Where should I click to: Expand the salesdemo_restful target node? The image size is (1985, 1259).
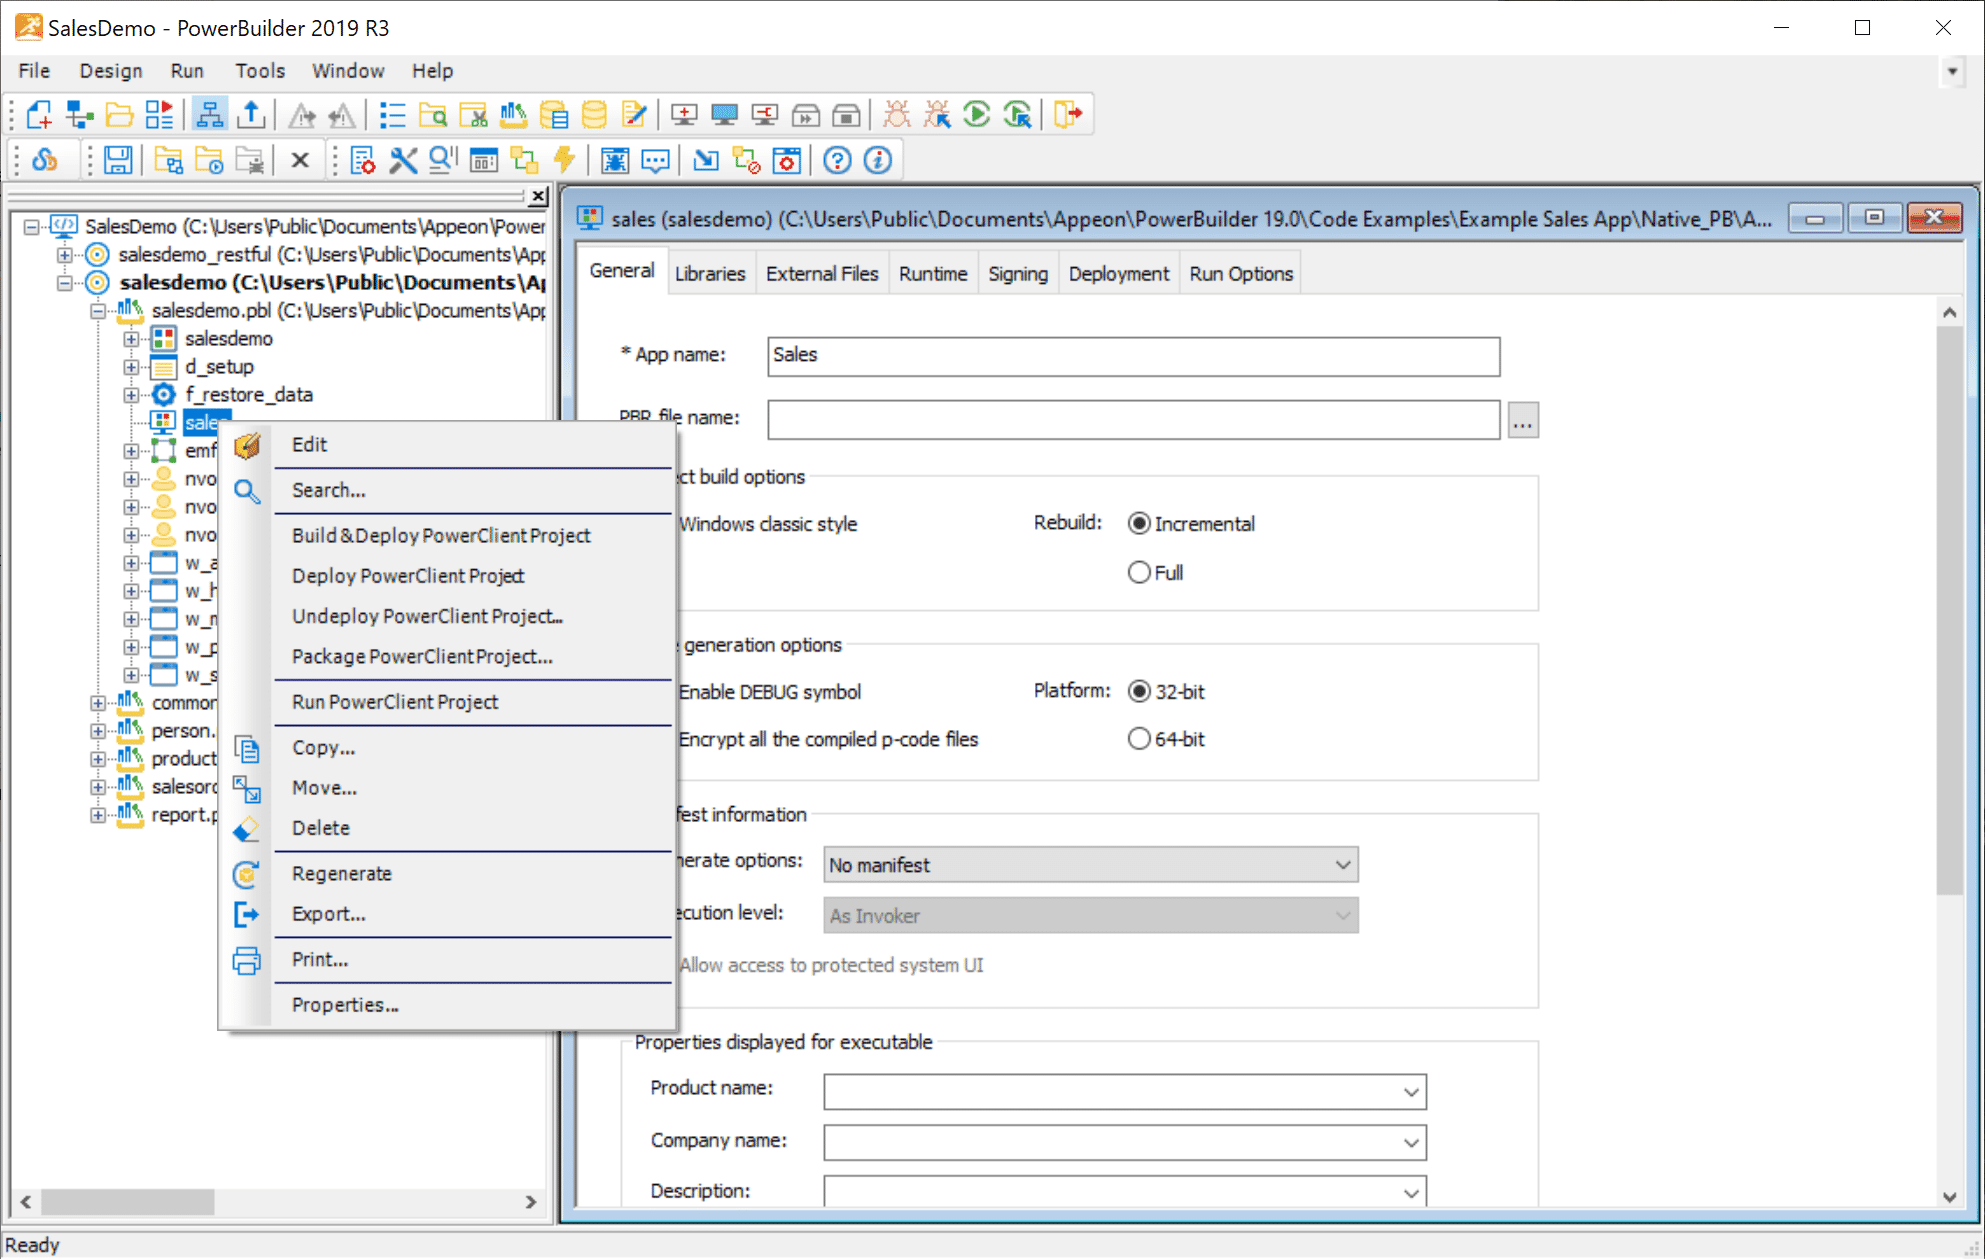pos(65,255)
